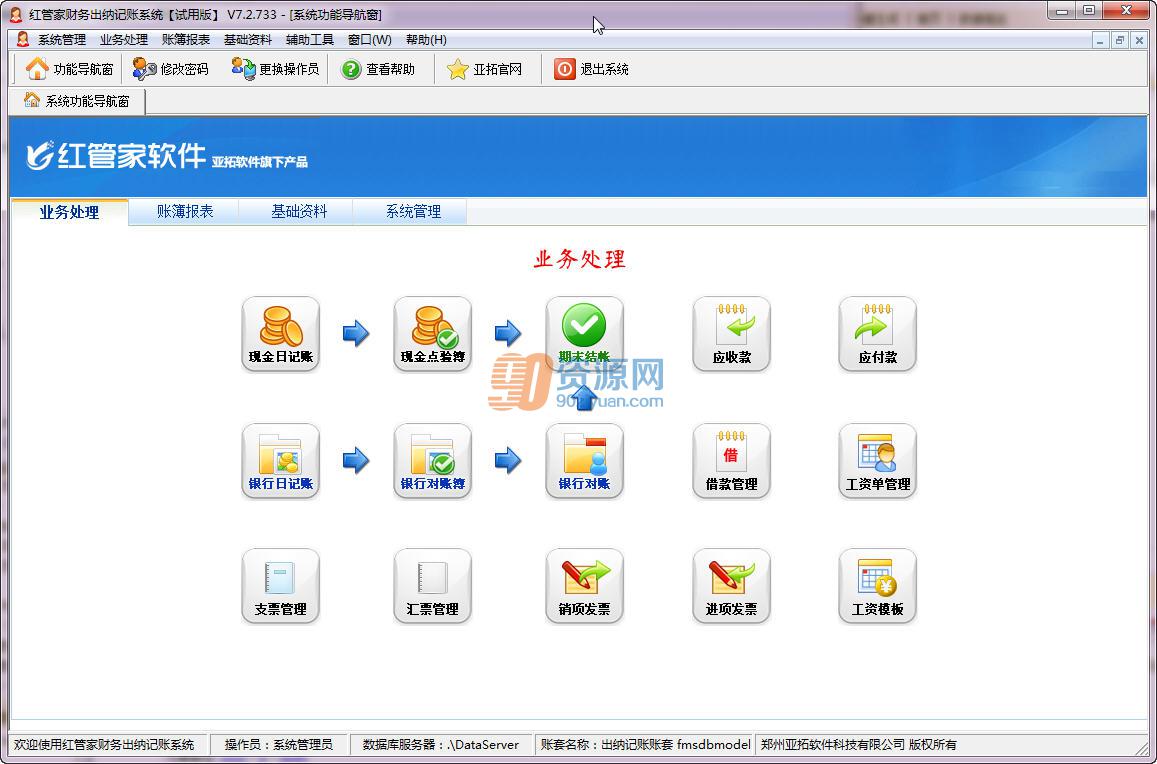Open the 应收款 receivables icon

[731, 334]
